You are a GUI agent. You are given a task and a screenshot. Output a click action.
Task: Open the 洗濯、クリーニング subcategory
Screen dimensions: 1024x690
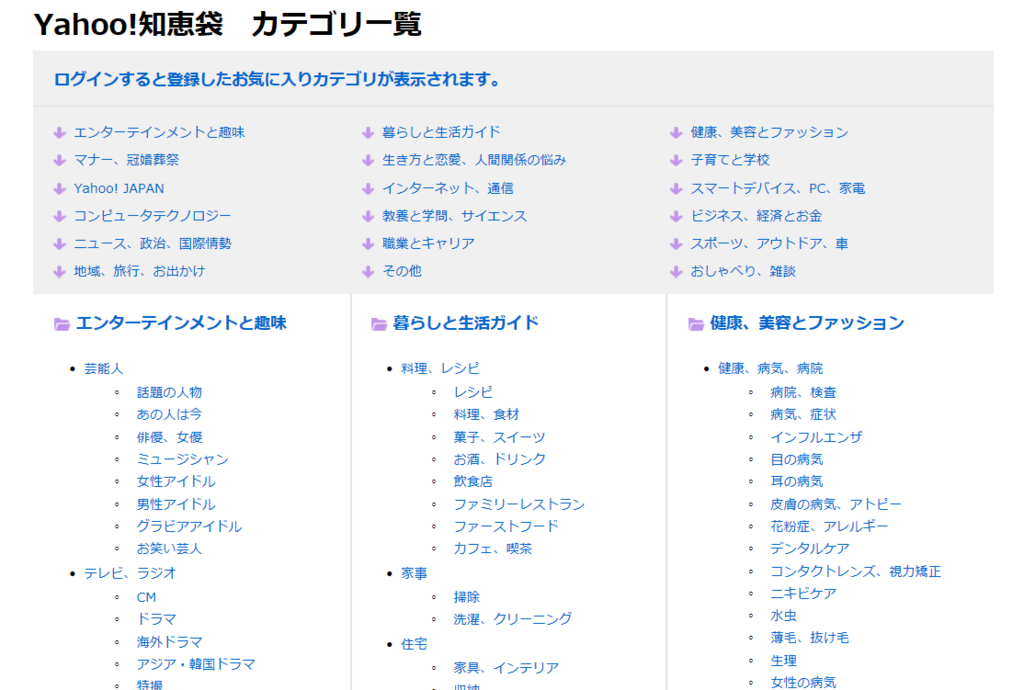[513, 619]
